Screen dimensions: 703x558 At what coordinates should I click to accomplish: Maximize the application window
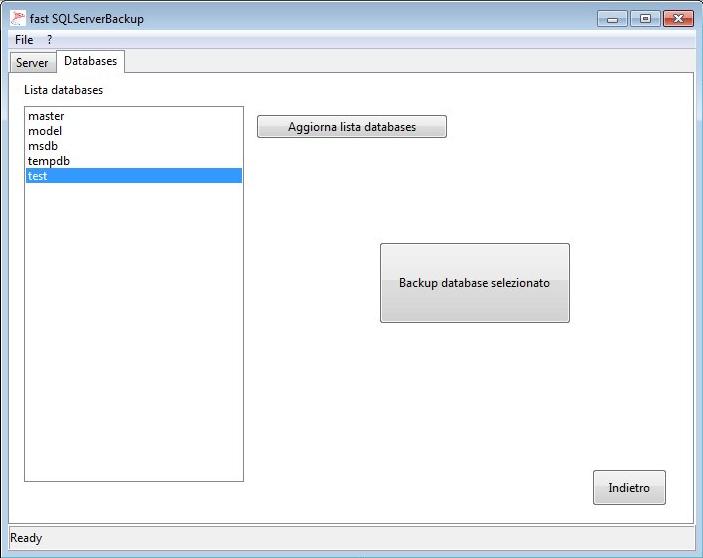tap(644, 18)
